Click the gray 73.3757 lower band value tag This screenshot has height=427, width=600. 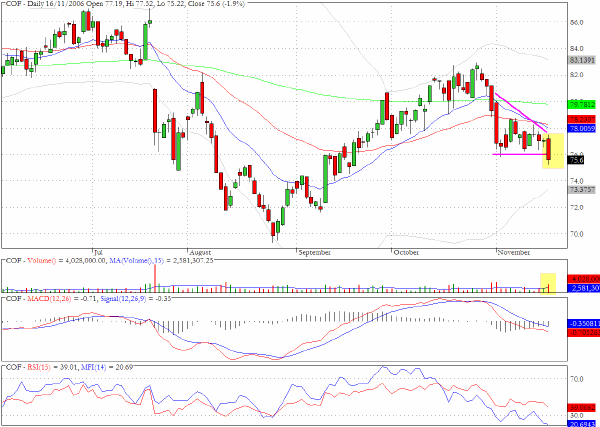[582, 190]
